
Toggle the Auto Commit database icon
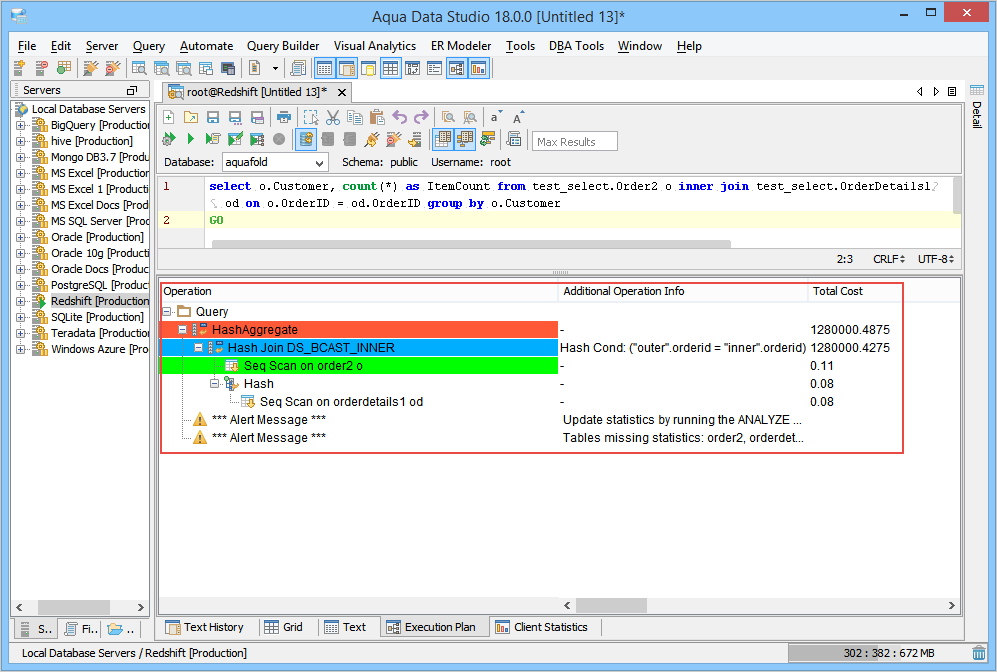click(x=306, y=139)
